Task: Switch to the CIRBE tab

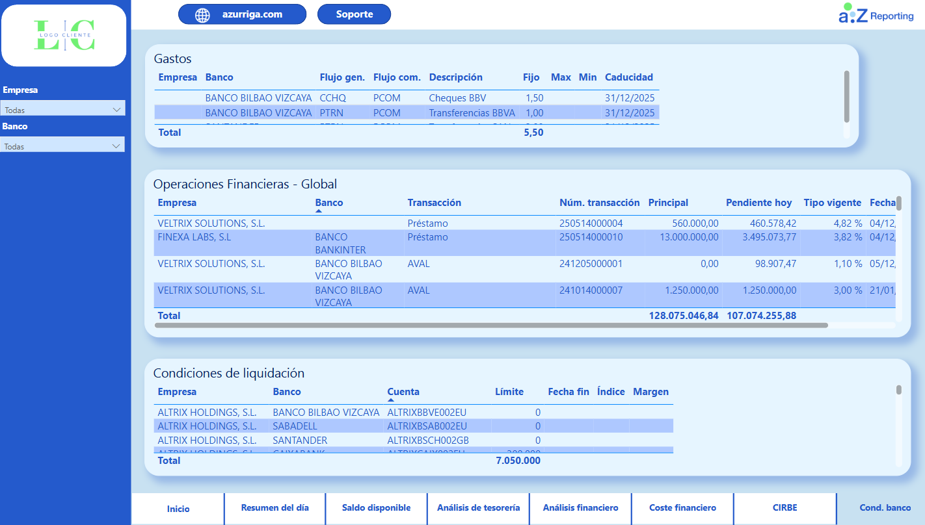Action: (x=785, y=508)
